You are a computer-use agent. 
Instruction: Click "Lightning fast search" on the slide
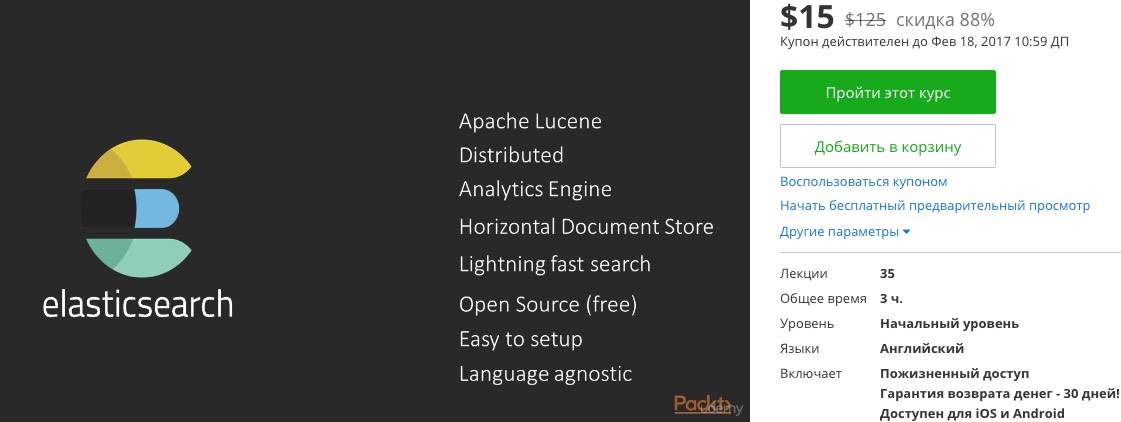[x=554, y=265]
